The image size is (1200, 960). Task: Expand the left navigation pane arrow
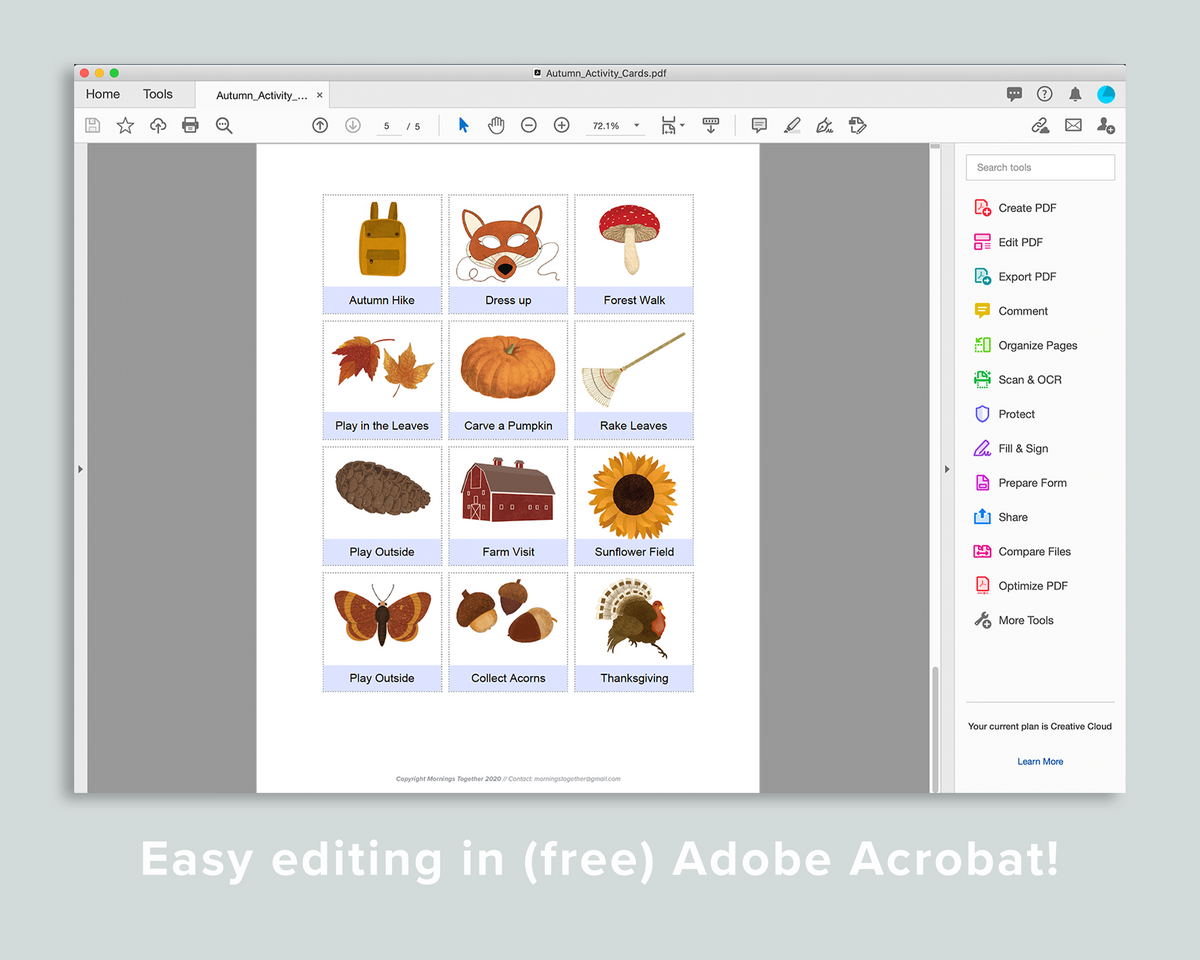point(81,468)
